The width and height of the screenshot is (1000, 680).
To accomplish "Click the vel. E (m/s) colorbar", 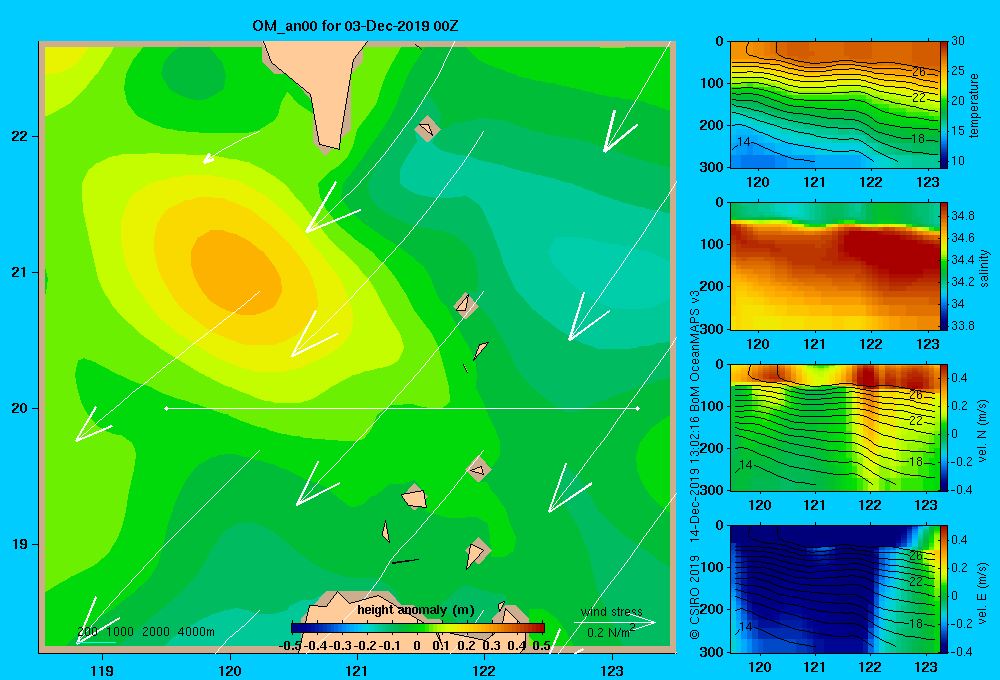I will click(x=944, y=589).
